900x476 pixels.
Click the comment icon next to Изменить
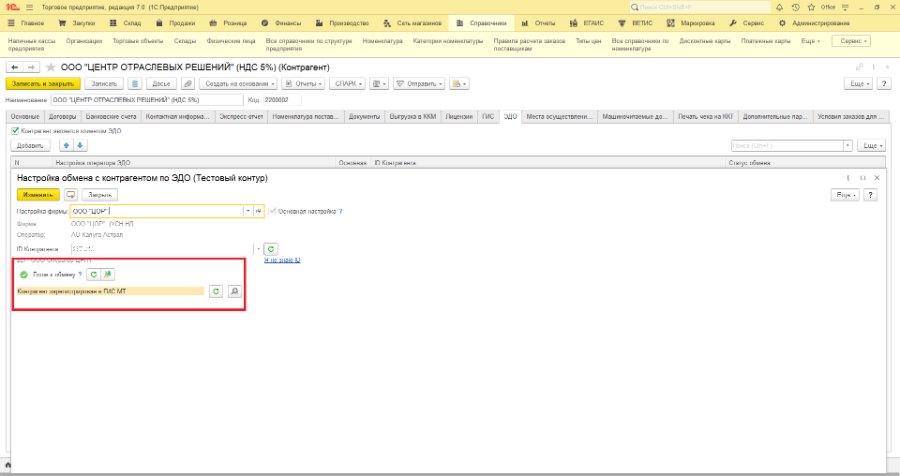[x=71, y=195]
